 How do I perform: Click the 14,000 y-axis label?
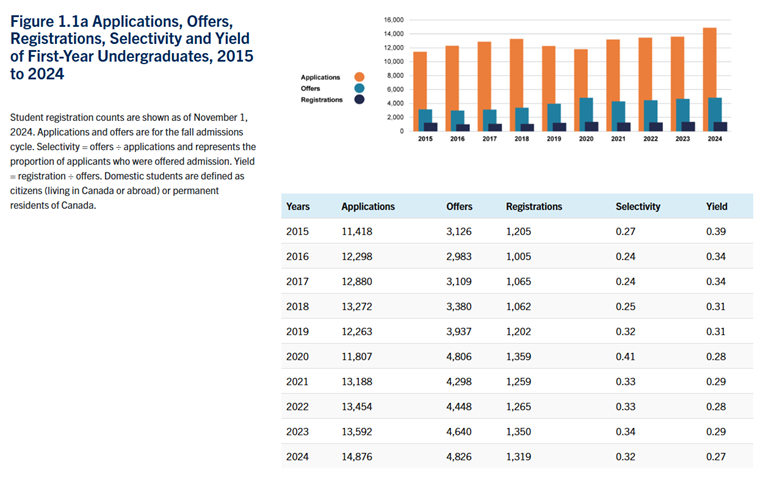point(393,34)
